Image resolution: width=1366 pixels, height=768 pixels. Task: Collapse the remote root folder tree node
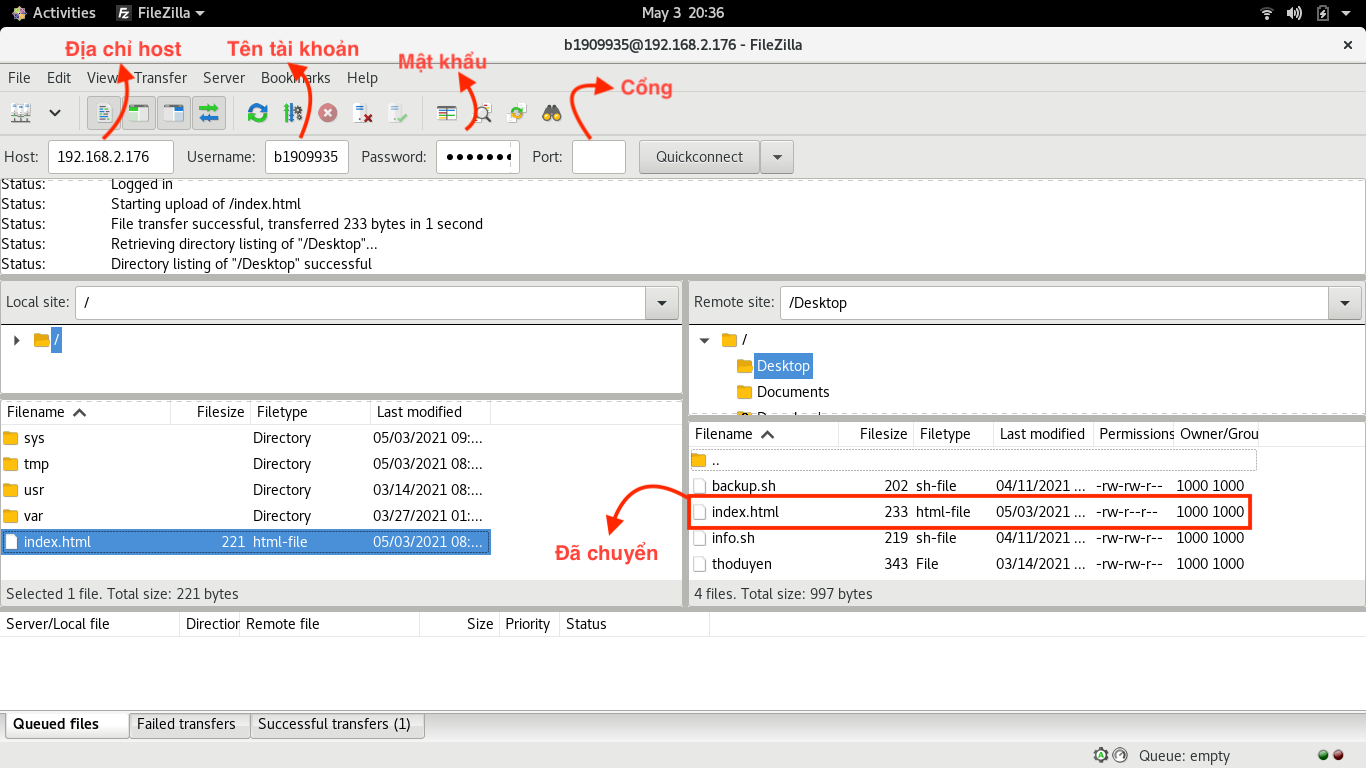click(704, 340)
